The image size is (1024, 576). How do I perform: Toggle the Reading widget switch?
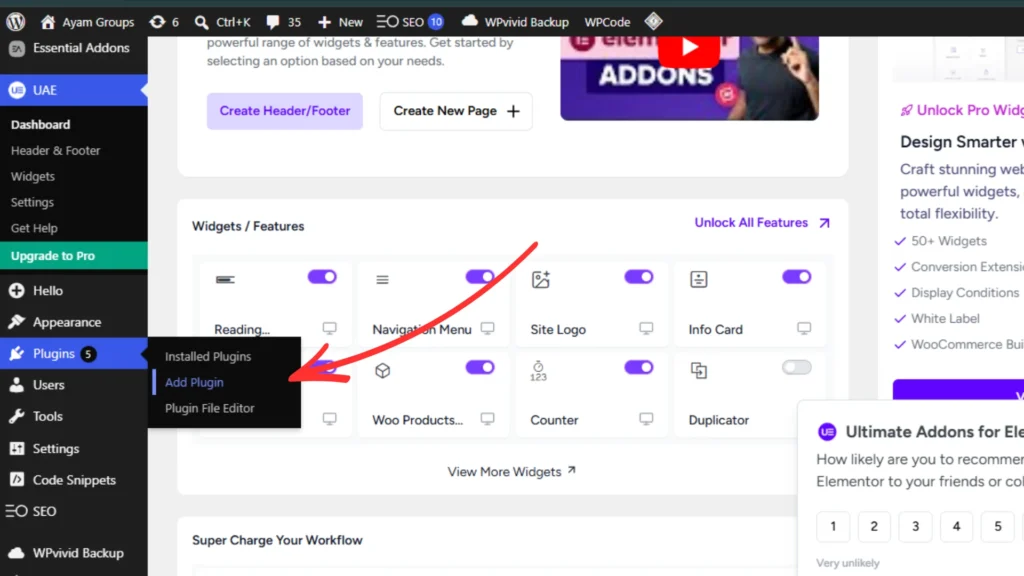click(x=322, y=277)
